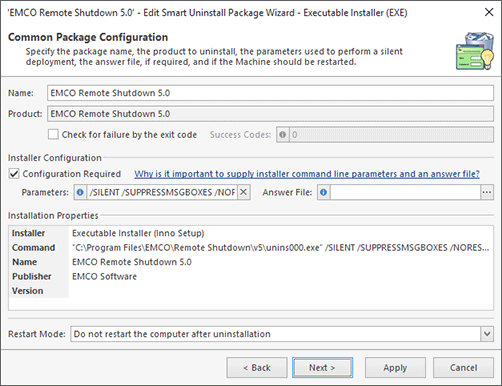
Task: Apply the package changes
Action: pos(395,368)
